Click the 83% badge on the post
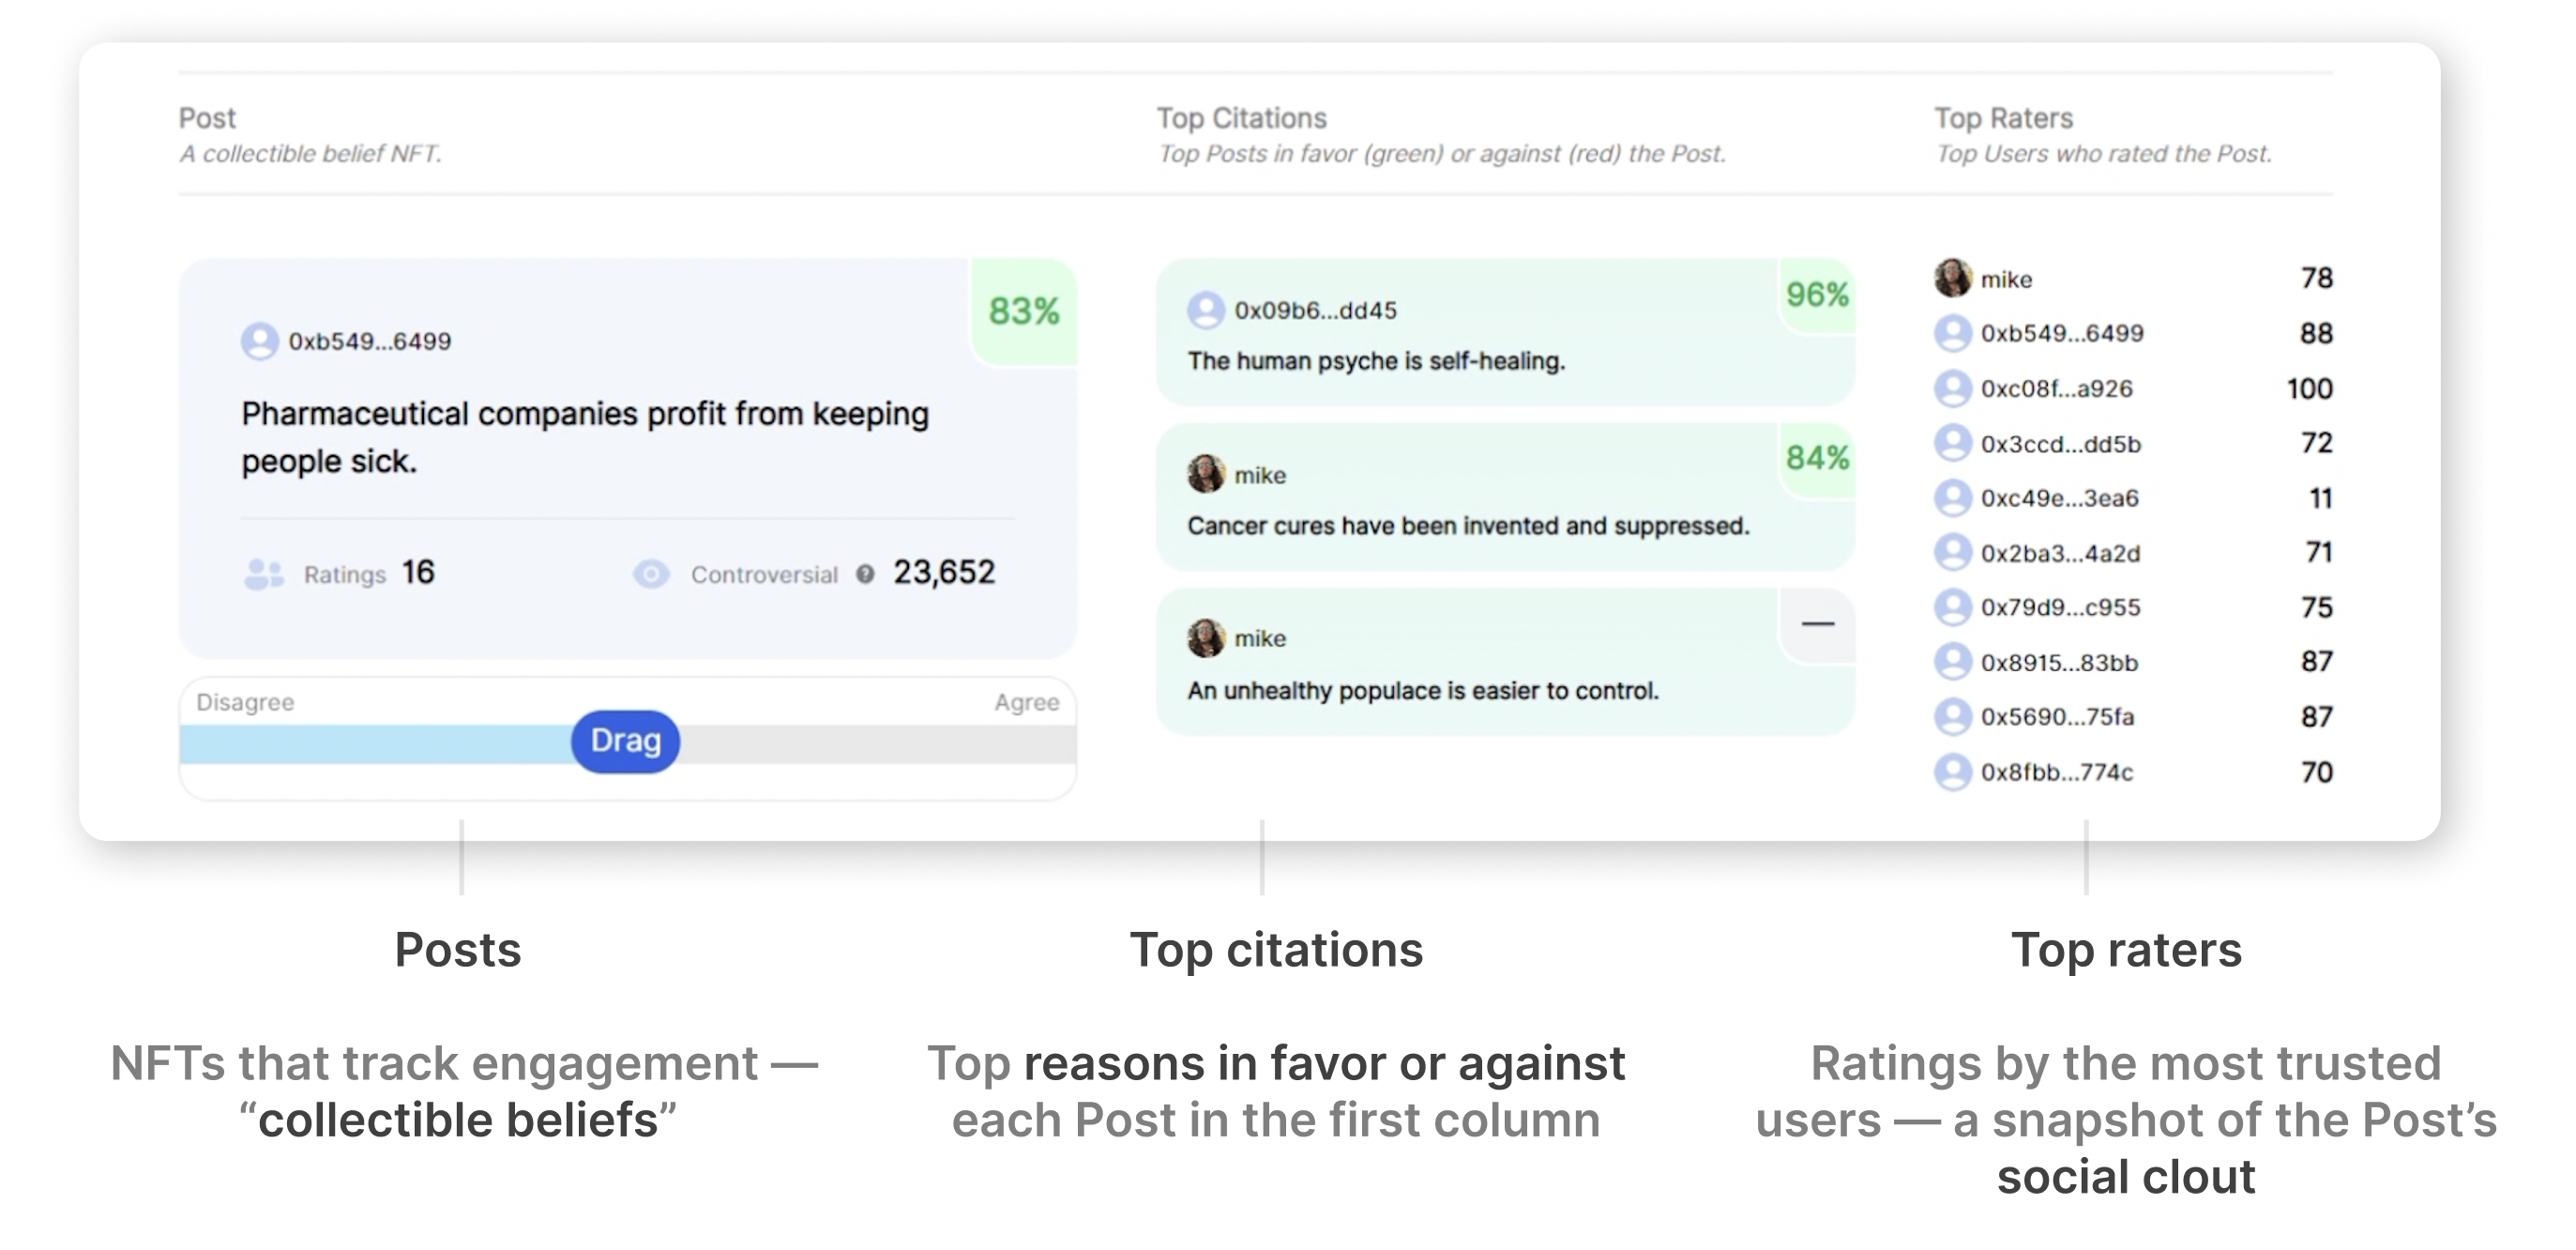2576x1250 pixels. (x=1024, y=311)
